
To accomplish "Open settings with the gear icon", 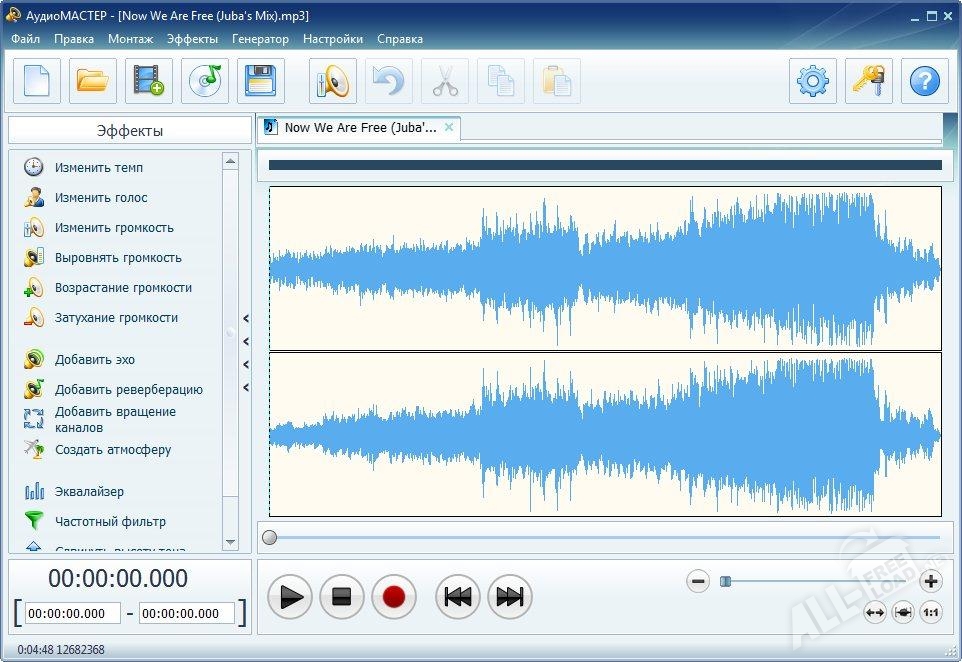I will (x=813, y=81).
